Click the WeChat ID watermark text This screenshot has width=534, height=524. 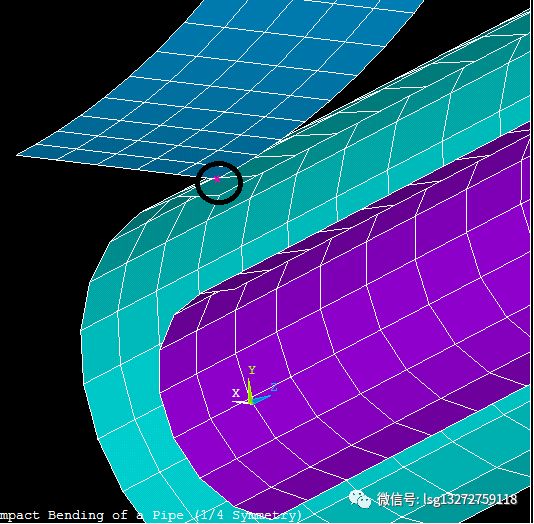click(x=447, y=499)
